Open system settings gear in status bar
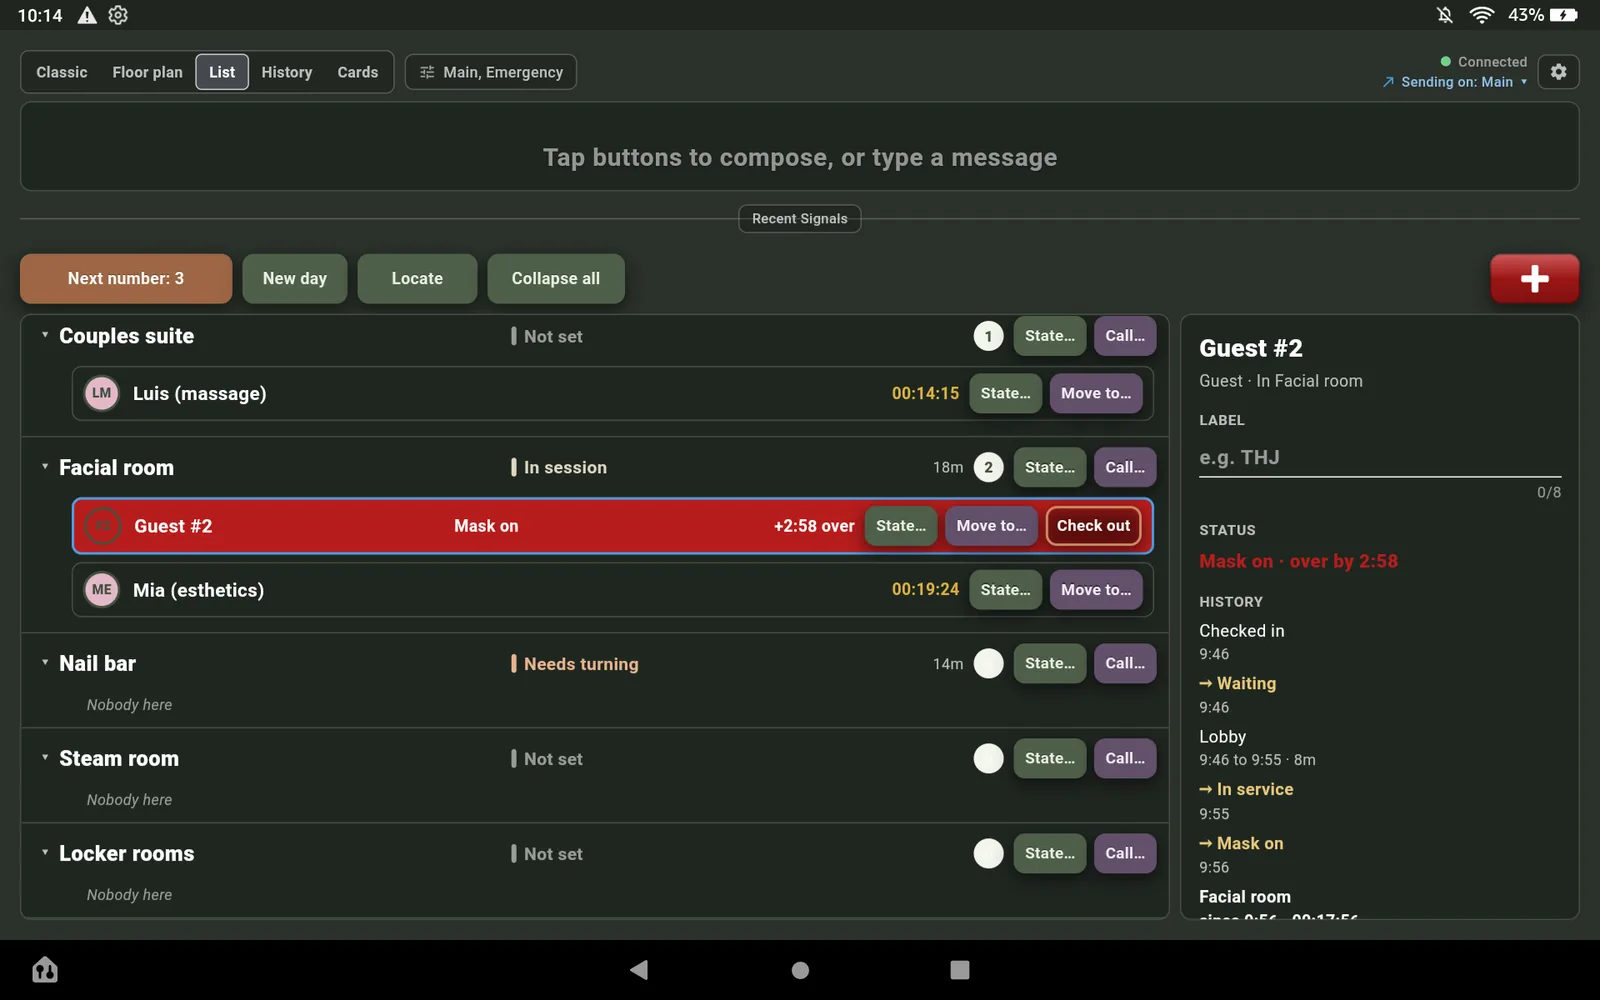 (x=118, y=15)
